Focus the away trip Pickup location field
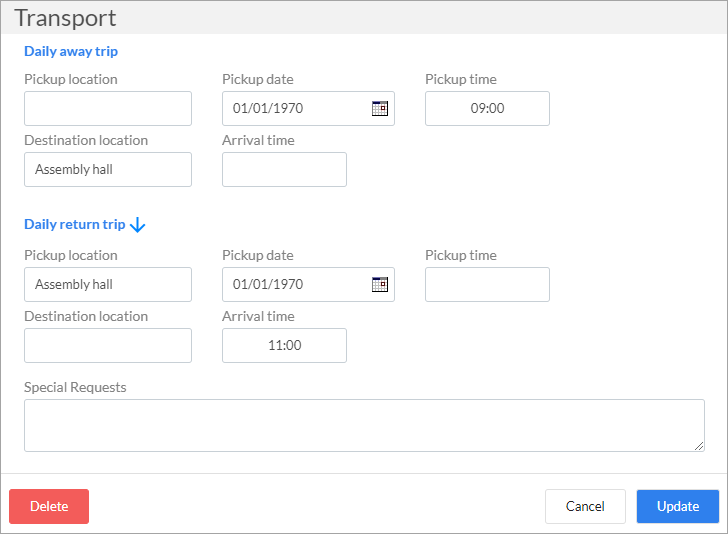The height and width of the screenshot is (534, 728). click(x=108, y=108)
